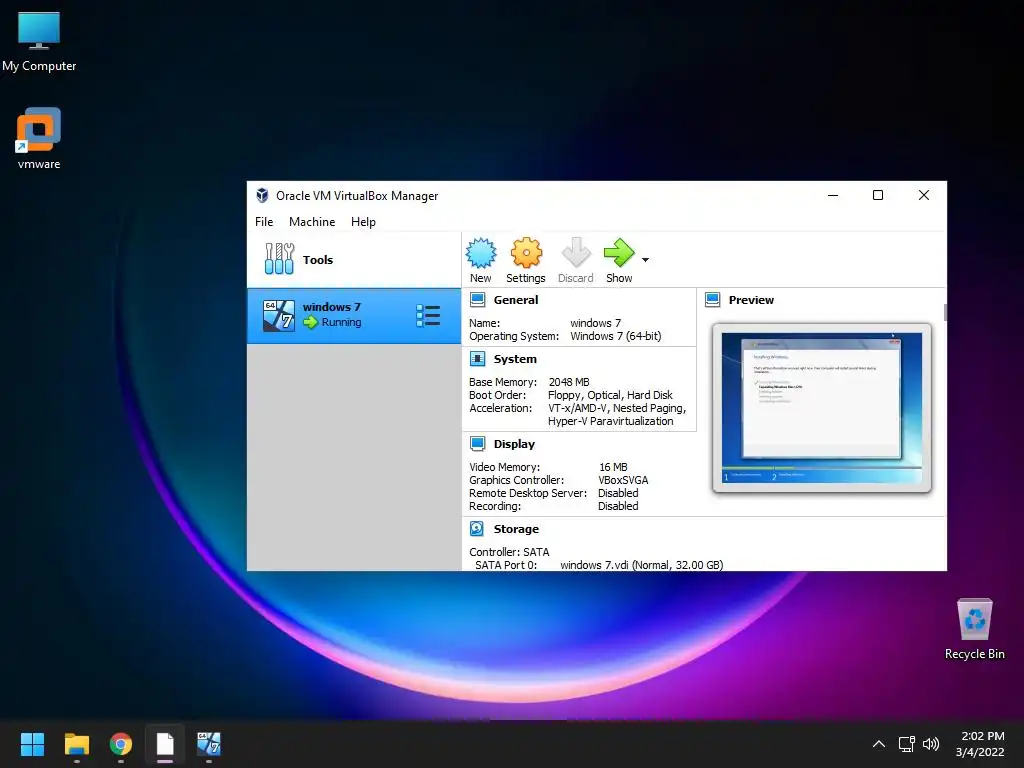Open File Explorer from the taskbar
Viewport: 1024px width, 768px height.
pos(77,744)
